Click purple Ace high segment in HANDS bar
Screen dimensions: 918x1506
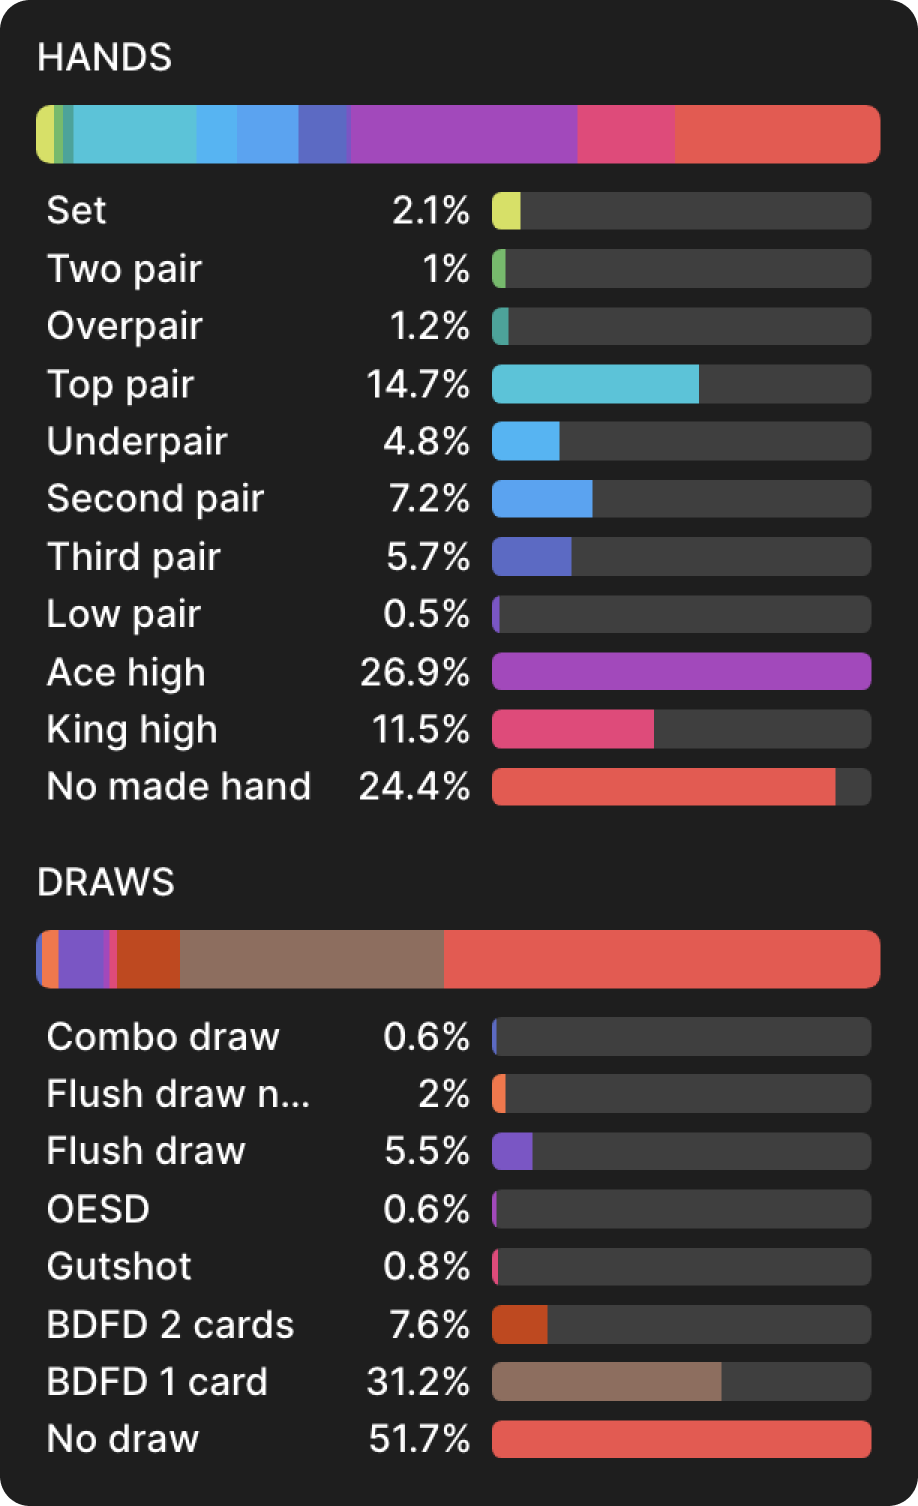point(463,134)
